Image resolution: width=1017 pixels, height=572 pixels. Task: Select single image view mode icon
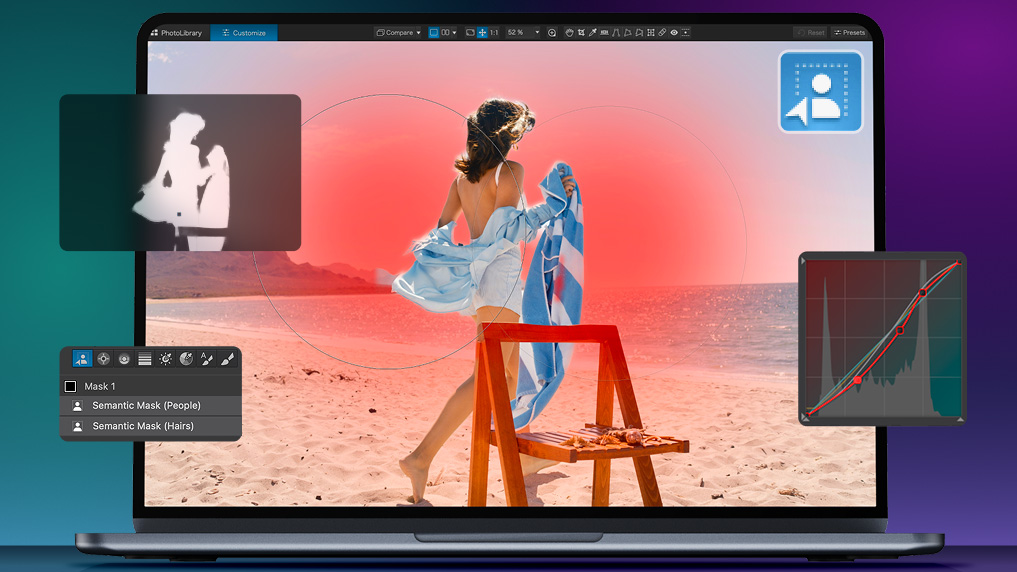434,32
